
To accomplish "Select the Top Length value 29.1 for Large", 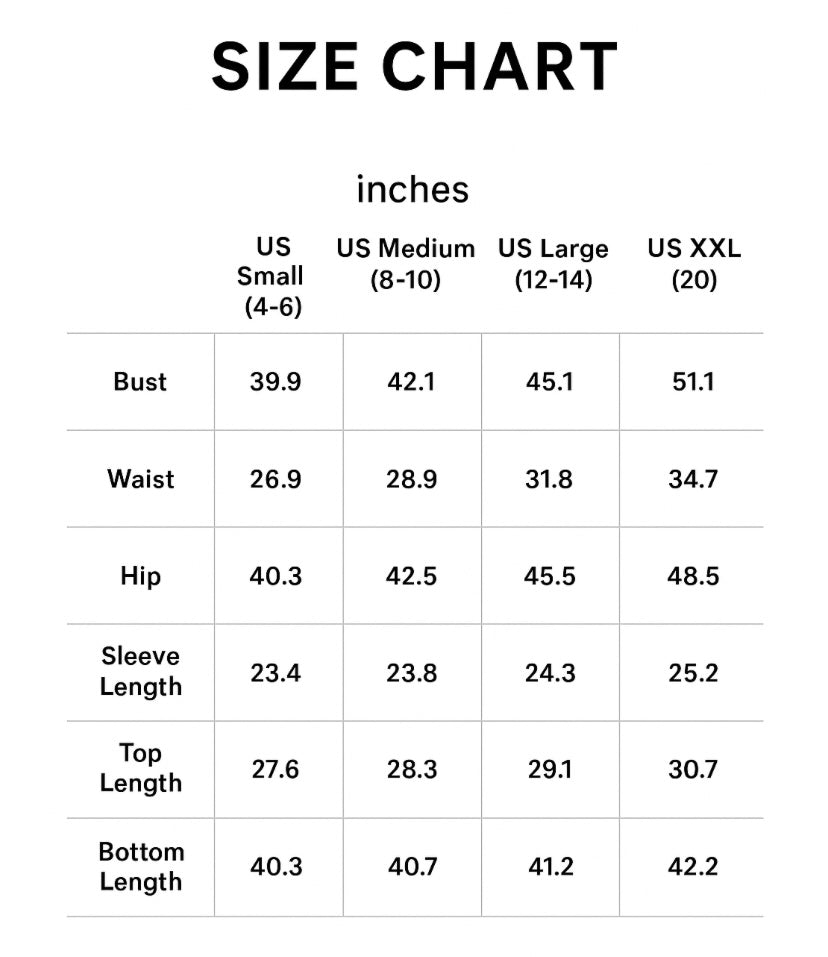I will coord(550,769).
